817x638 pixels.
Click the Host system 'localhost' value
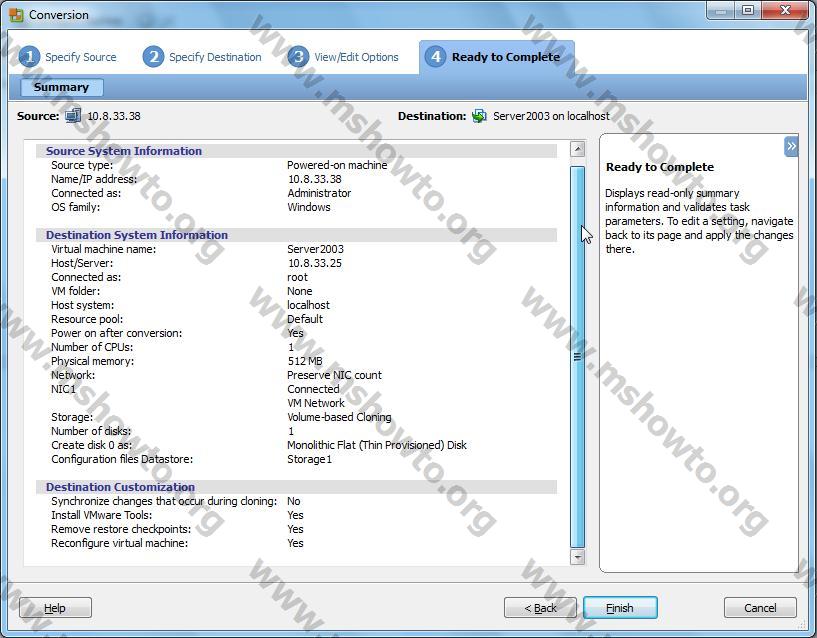[308, 305]
